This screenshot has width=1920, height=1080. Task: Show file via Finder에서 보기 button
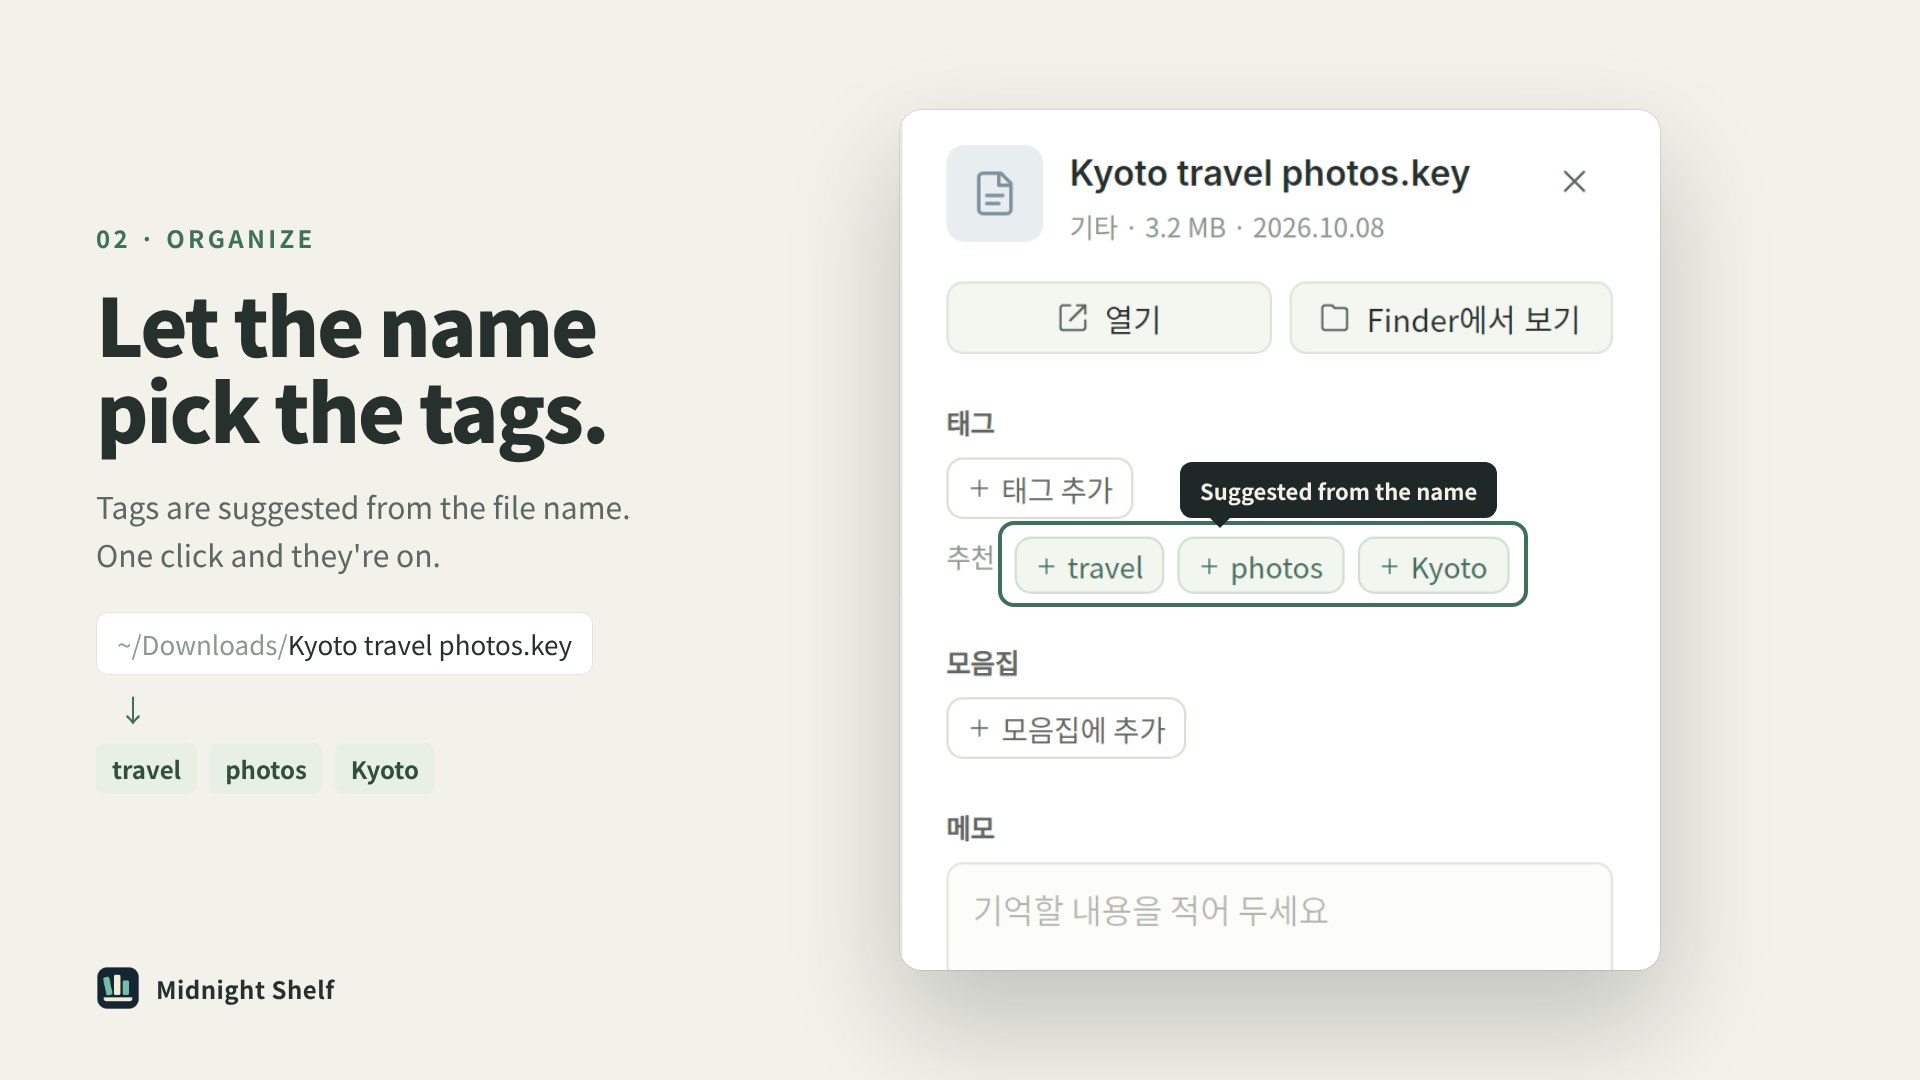(1451, 318)
